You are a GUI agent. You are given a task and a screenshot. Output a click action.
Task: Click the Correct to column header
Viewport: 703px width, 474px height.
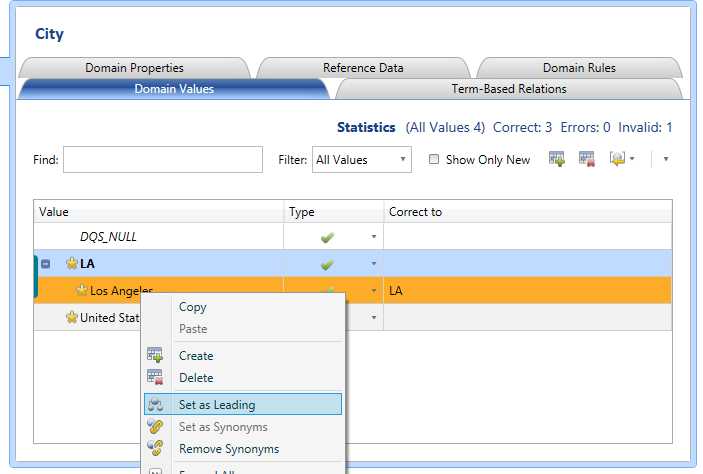[528, 212]
